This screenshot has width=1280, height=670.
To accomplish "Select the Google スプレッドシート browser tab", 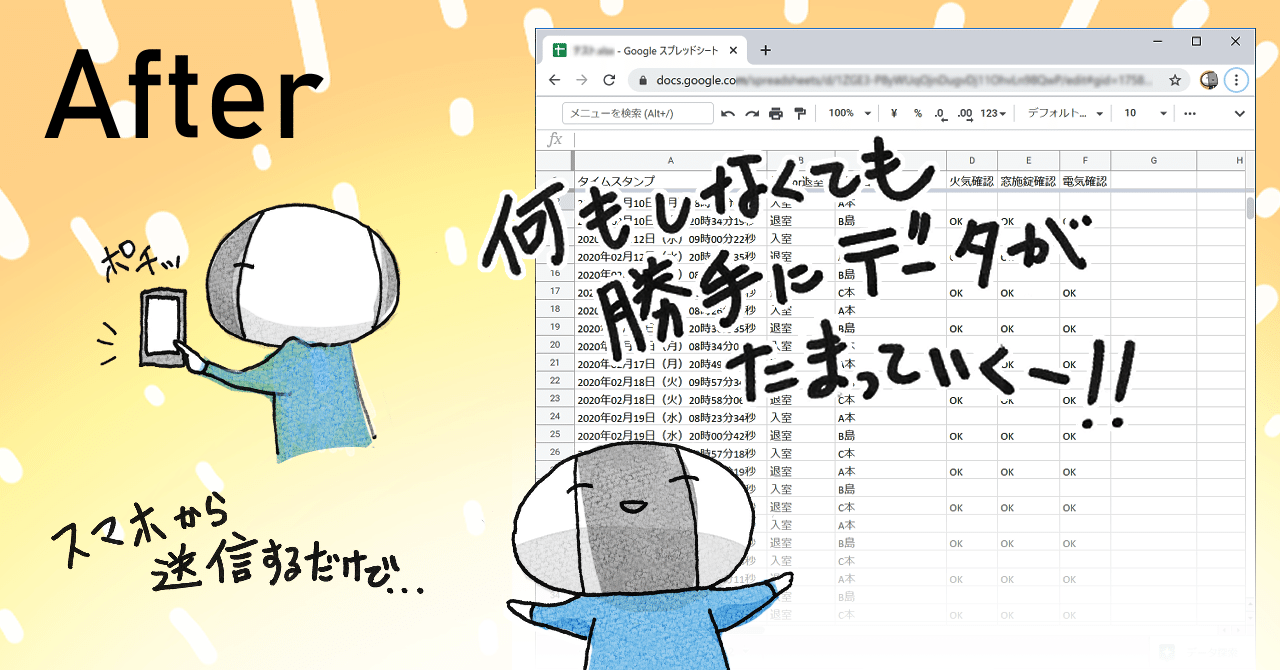I will click(x=645, y=50).
